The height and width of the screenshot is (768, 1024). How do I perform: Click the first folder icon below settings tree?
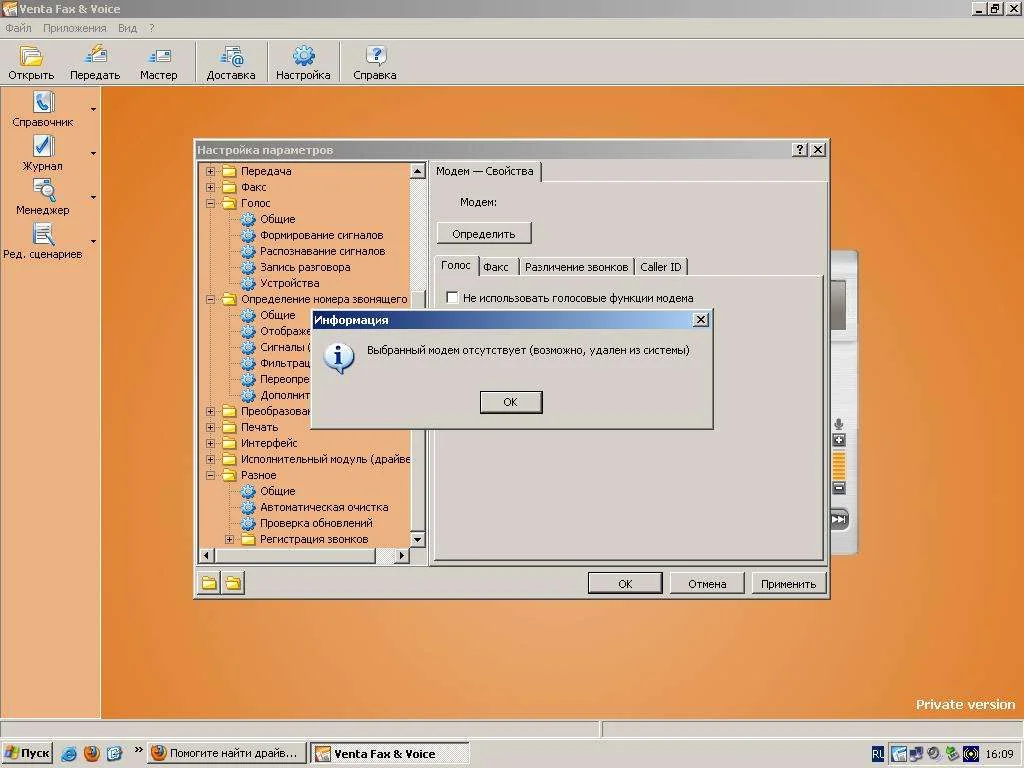(x=210, y=583)
